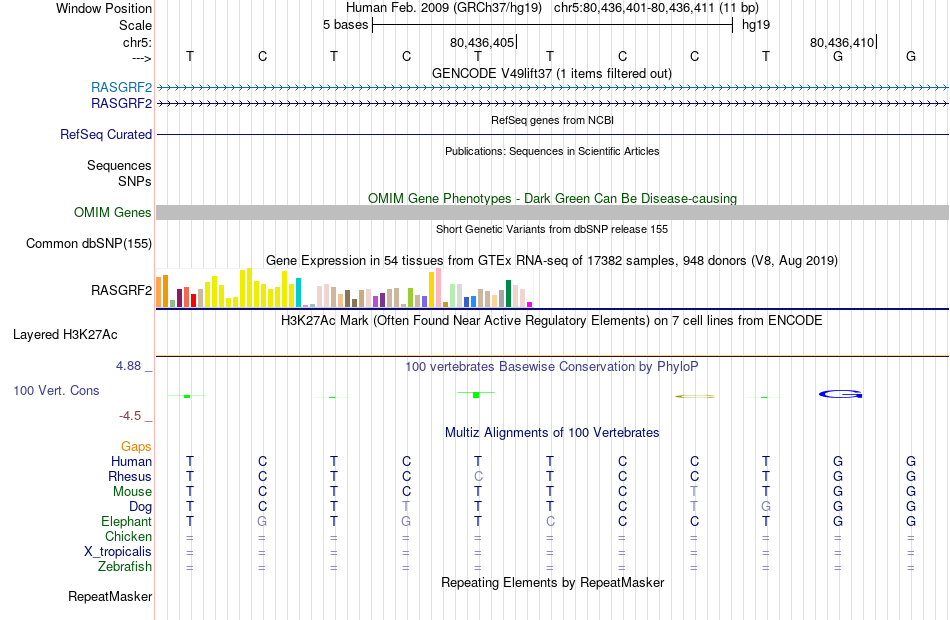Click the Common dbSNP(155) track label
Viewport: 950px width, 620px height.
click(89, 244)
